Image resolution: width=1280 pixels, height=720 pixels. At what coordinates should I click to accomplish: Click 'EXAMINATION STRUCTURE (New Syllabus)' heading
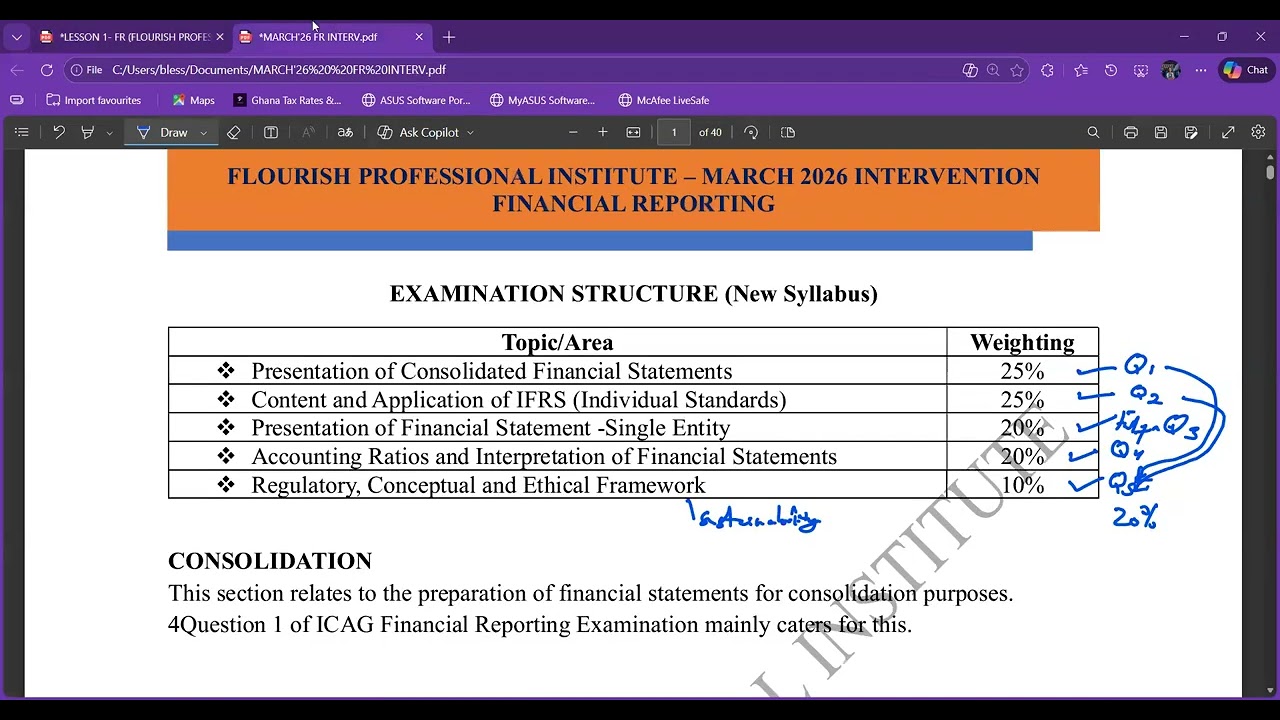point(633,294)
